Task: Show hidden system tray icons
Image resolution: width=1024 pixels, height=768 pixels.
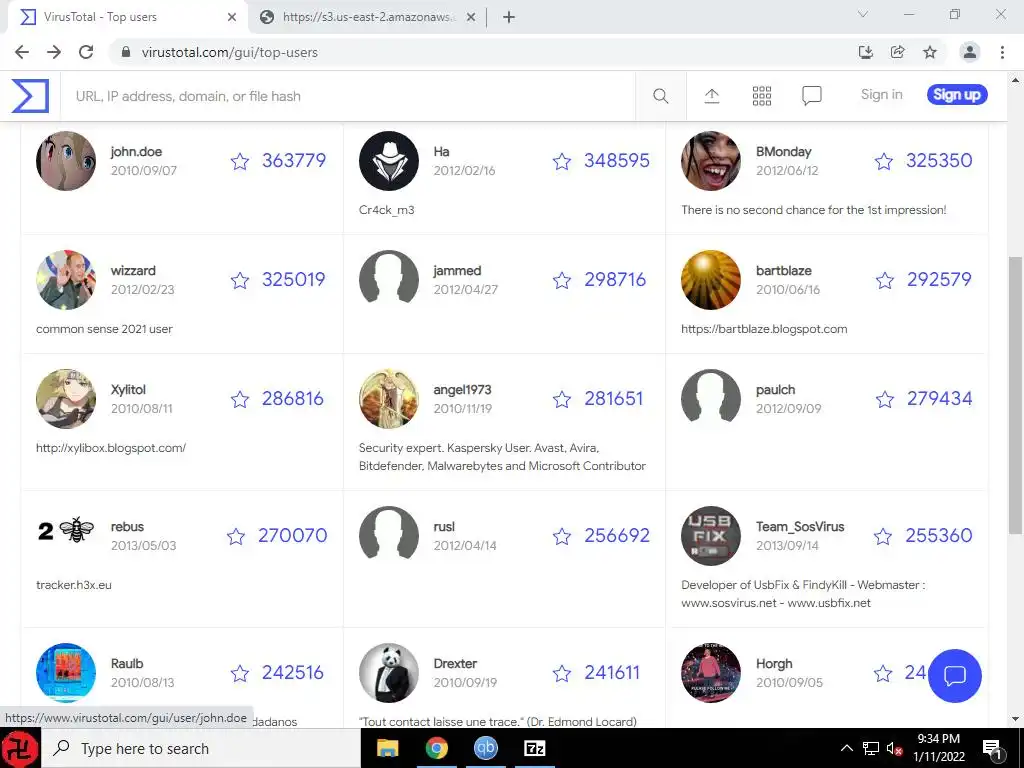Action: 846,748
